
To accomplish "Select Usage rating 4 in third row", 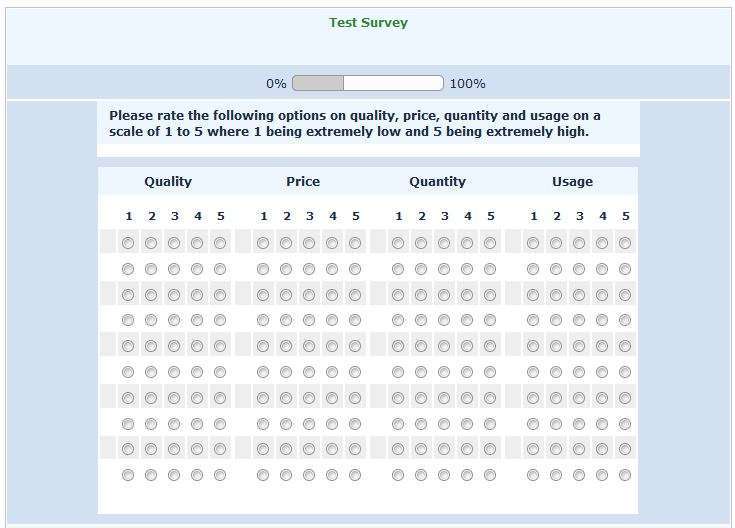I will pos(602,295).
